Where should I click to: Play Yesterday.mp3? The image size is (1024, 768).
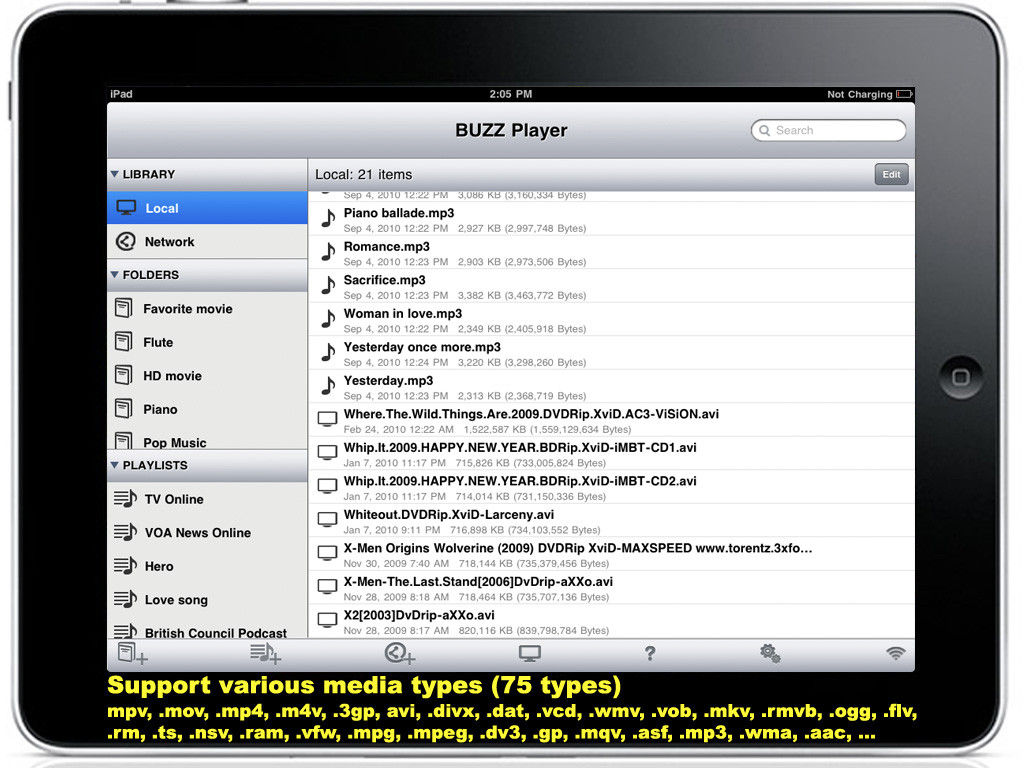(x=611, y=386)
